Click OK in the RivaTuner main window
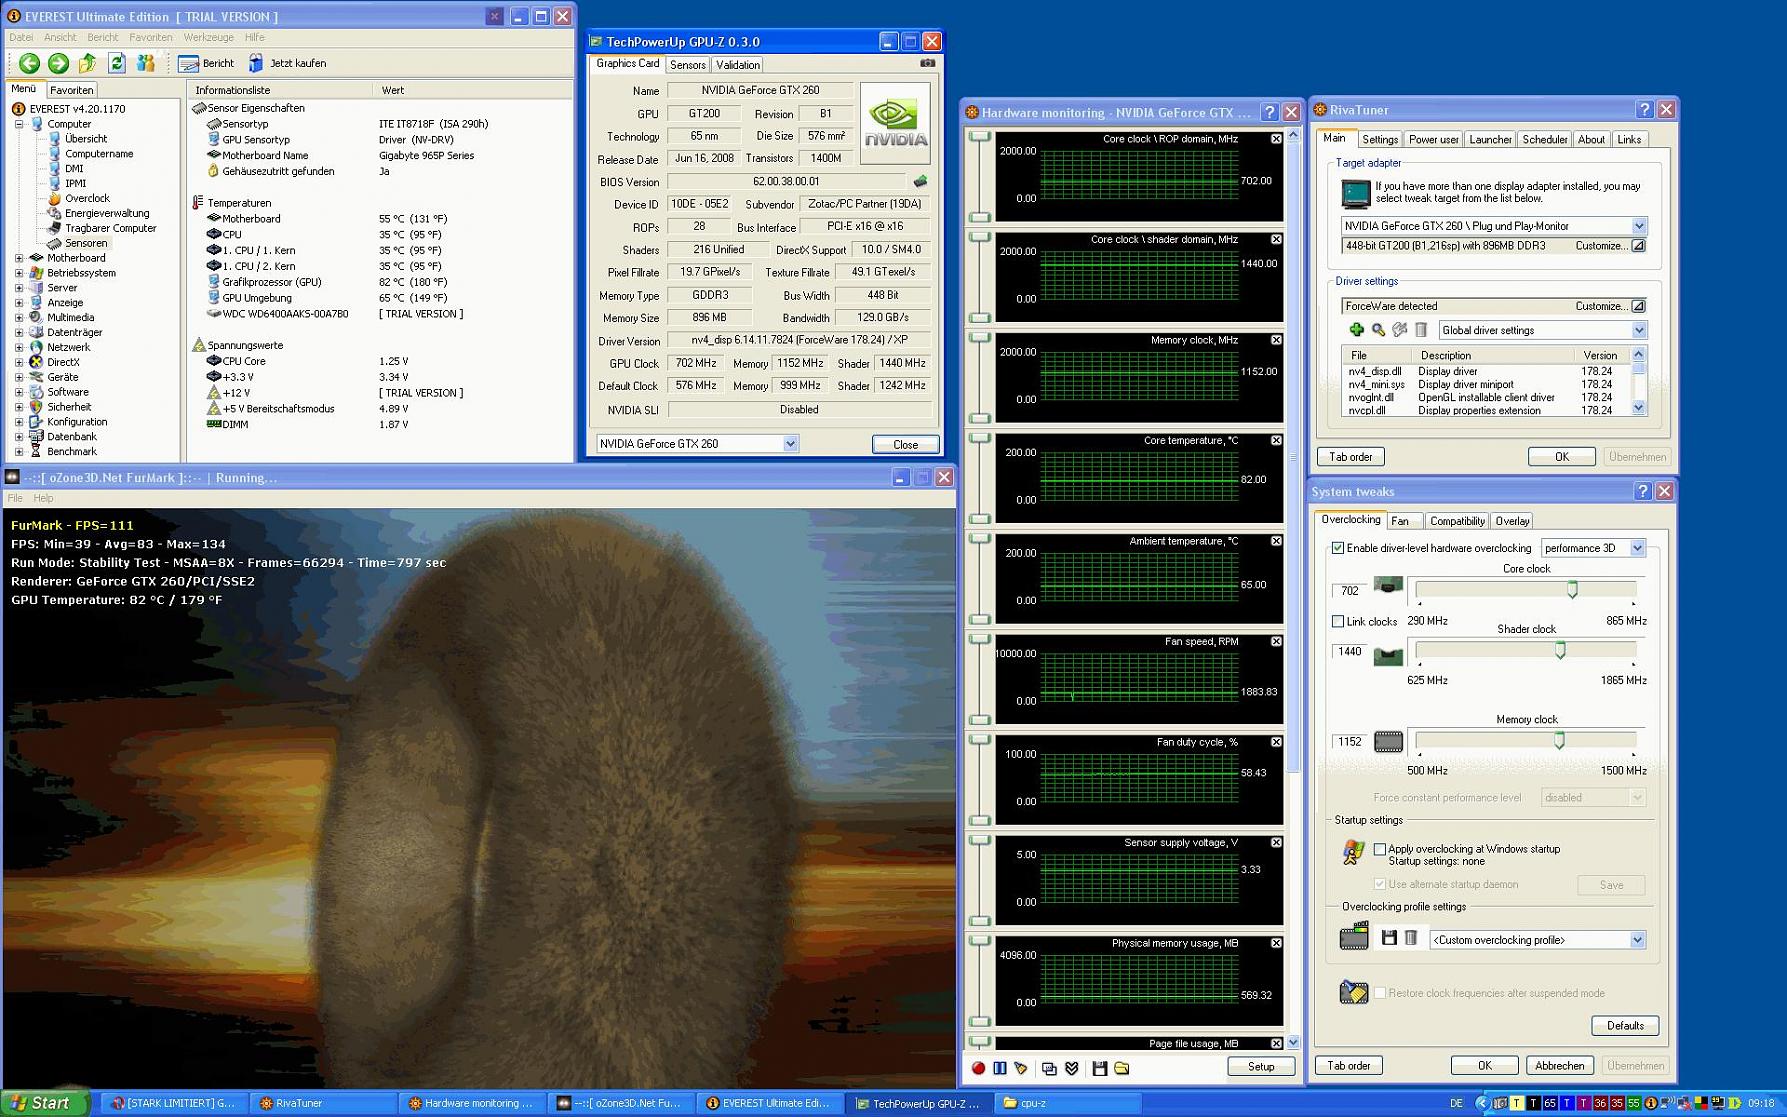Image resolution: width=1787 pixels, height=1117 pixels. point(1561,457)
